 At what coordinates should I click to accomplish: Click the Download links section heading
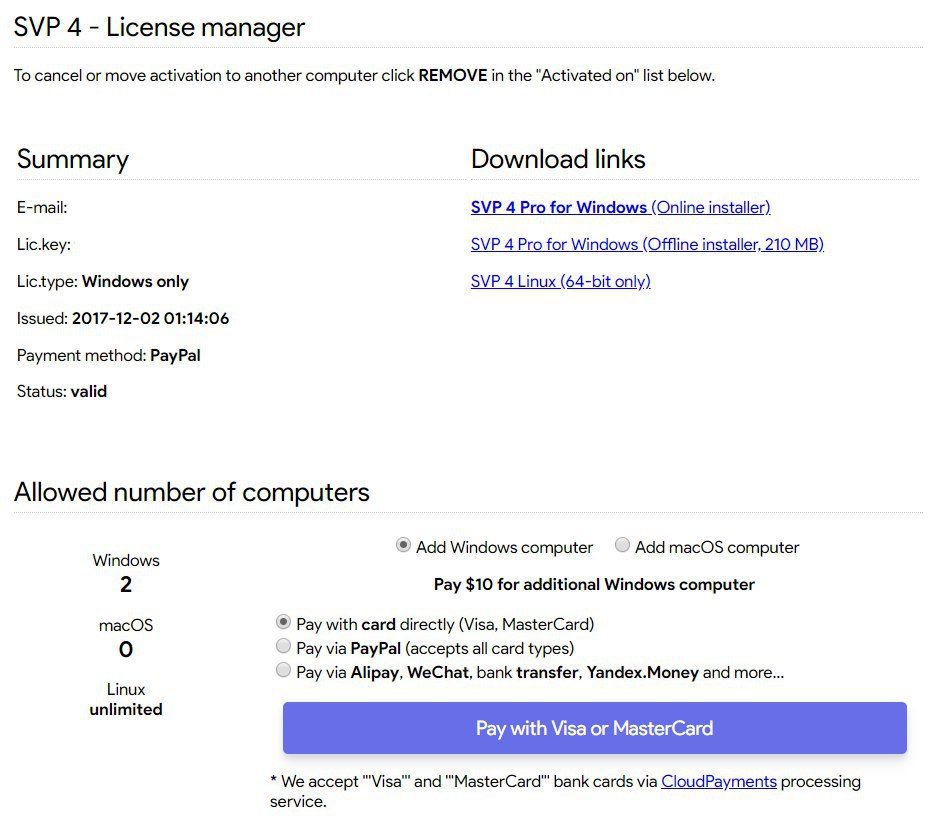click(x=558, y=160)
